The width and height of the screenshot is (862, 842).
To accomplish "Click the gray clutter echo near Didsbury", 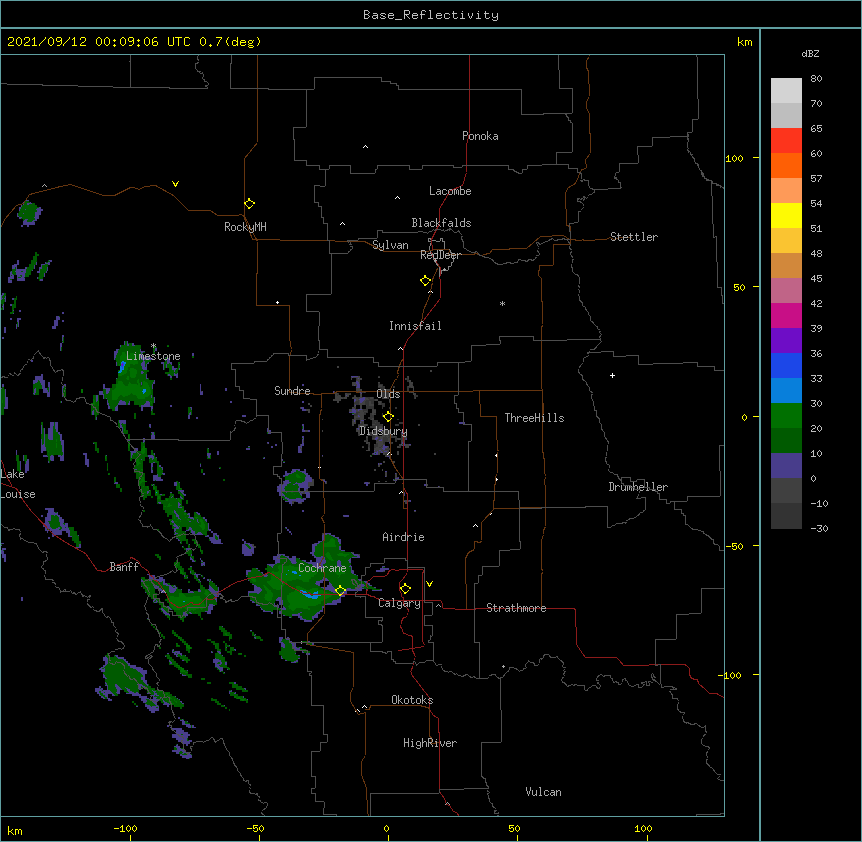I will pos(374,418).
